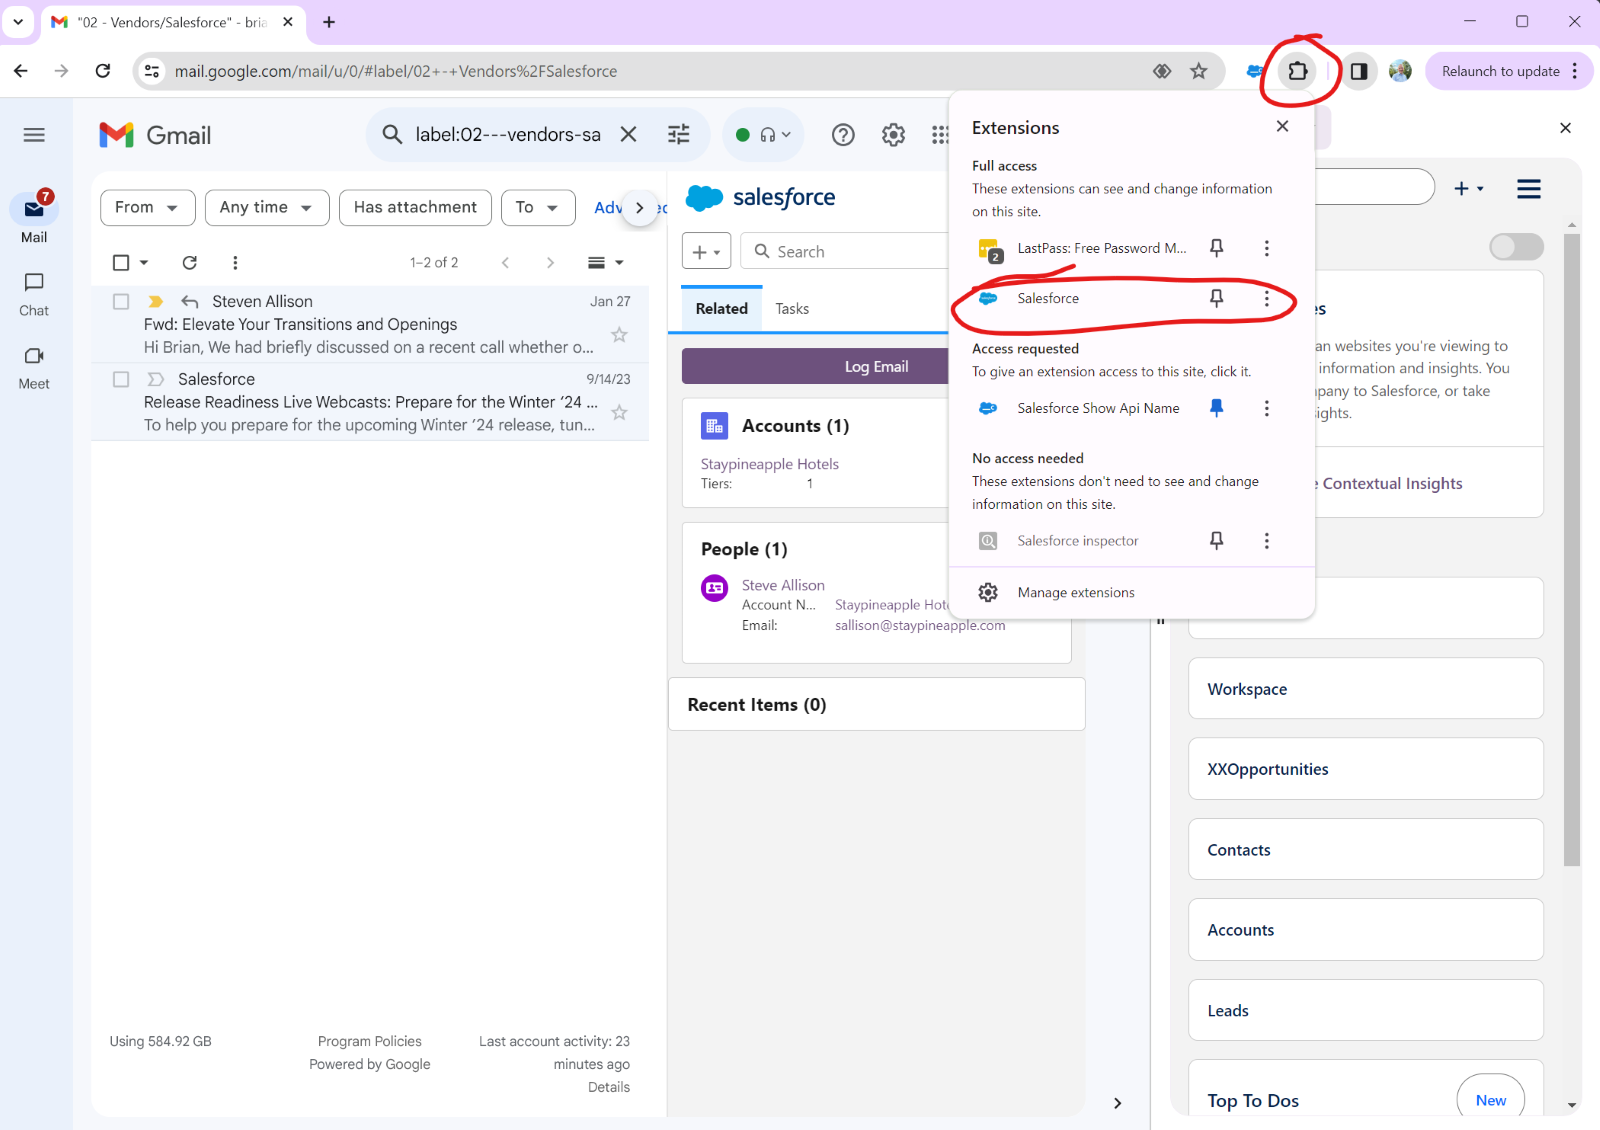Open Manage extensions
This screenshot has width=1600, height=1130.
(x=1131, y=593)
